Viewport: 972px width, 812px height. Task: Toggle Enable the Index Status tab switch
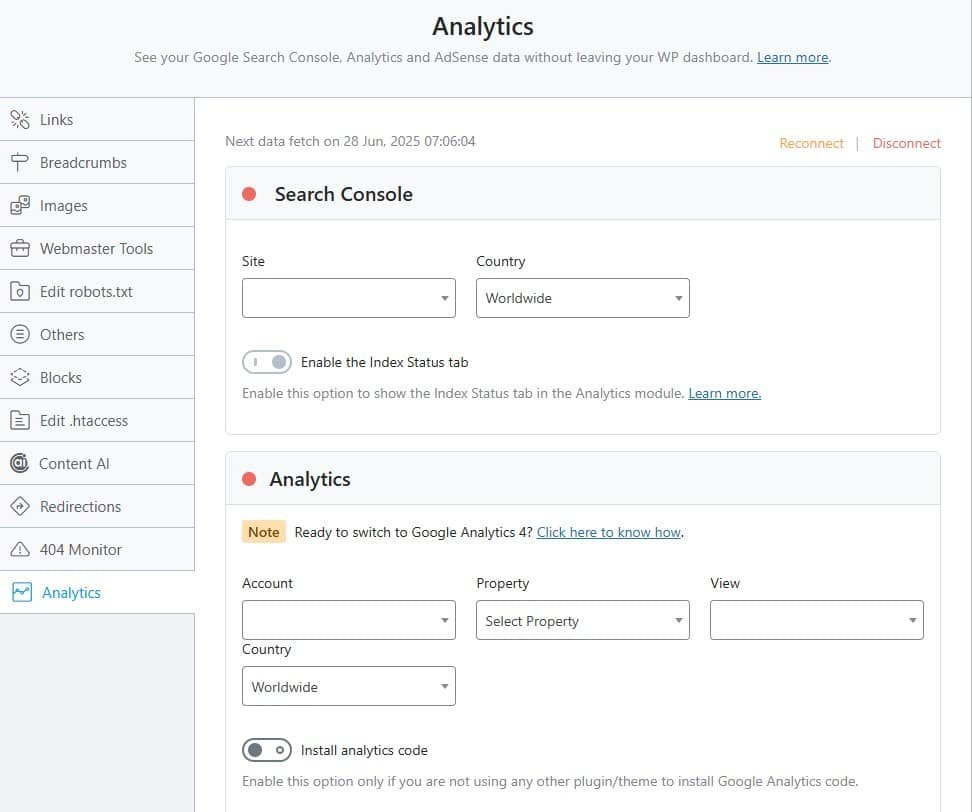pyautogui.click(x=267, y=362)
